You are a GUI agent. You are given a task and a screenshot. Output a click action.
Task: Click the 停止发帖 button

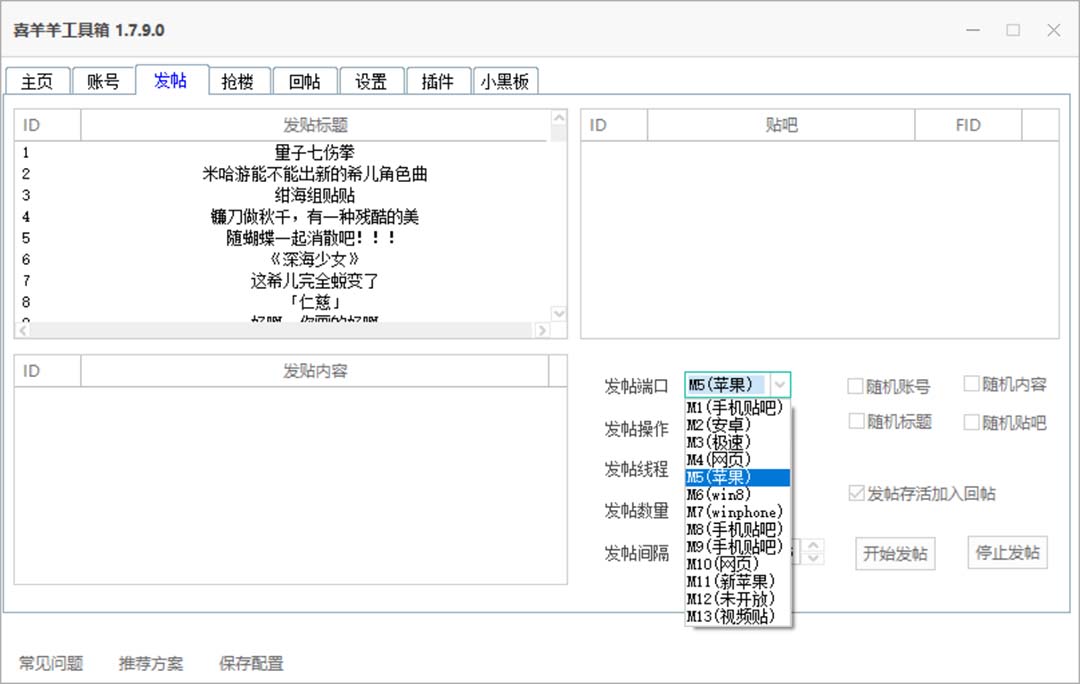click(1007, 553)
